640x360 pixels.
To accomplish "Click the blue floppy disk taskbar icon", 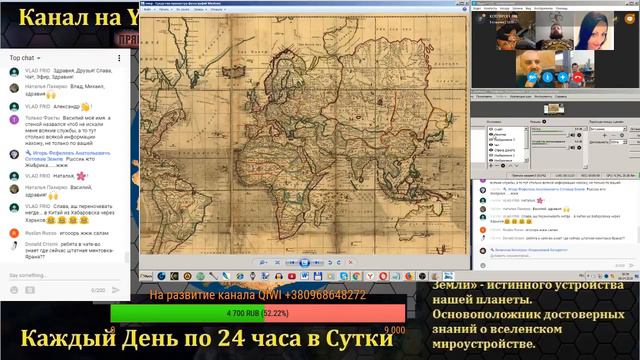I will [318, 276].
